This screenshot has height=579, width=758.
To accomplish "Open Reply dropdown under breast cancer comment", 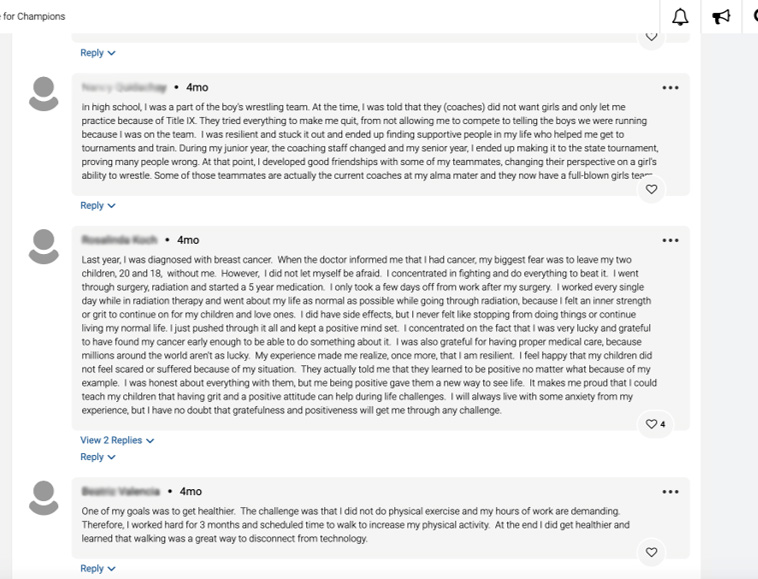I will pos(97,457).
